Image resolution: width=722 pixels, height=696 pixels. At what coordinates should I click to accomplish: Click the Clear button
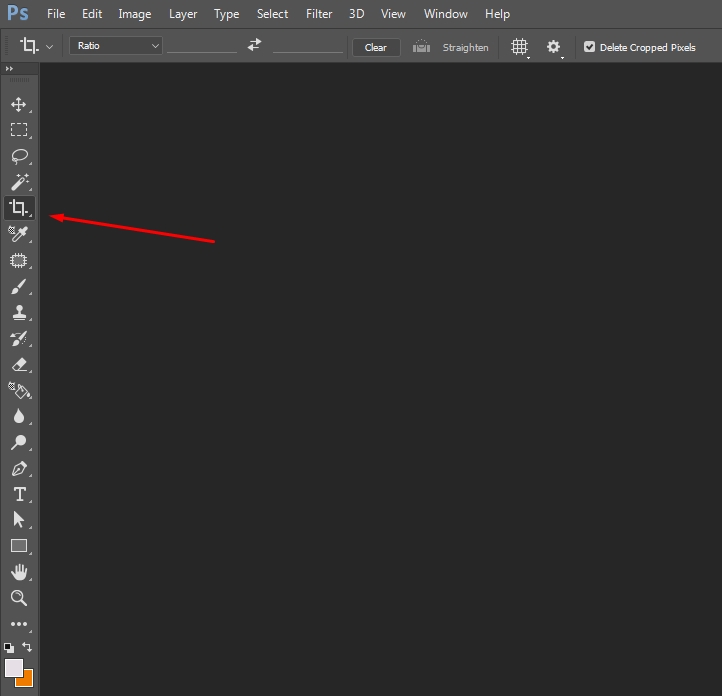376,47
